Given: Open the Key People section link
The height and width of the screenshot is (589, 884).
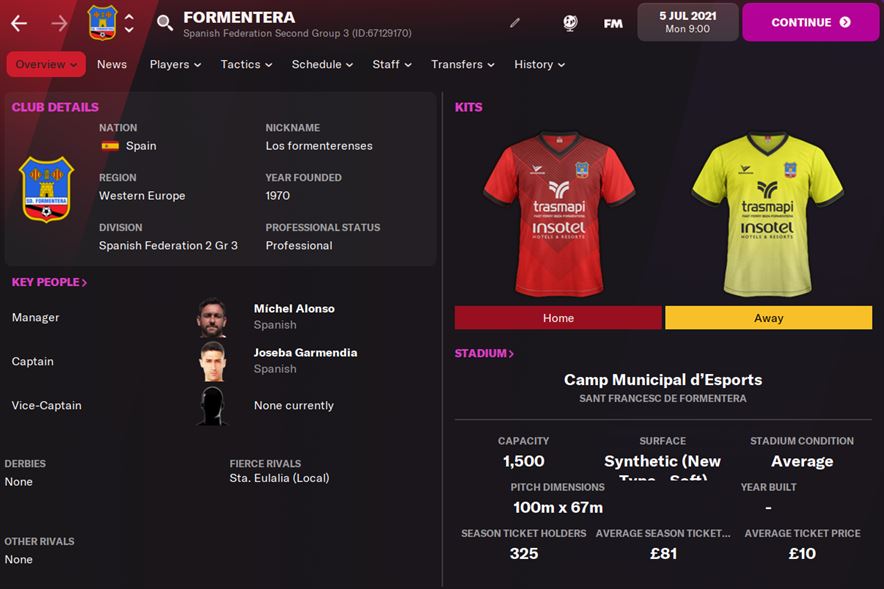Looking at the screenshot, I should coord(50,282).
